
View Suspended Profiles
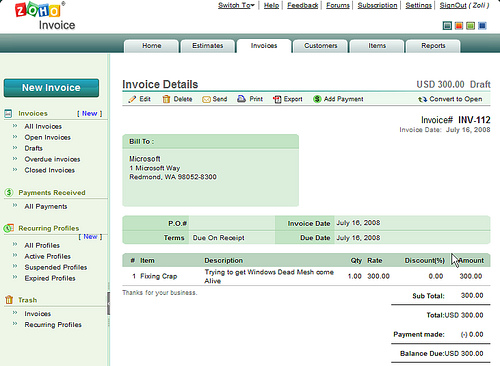click(x=56, y=267)
